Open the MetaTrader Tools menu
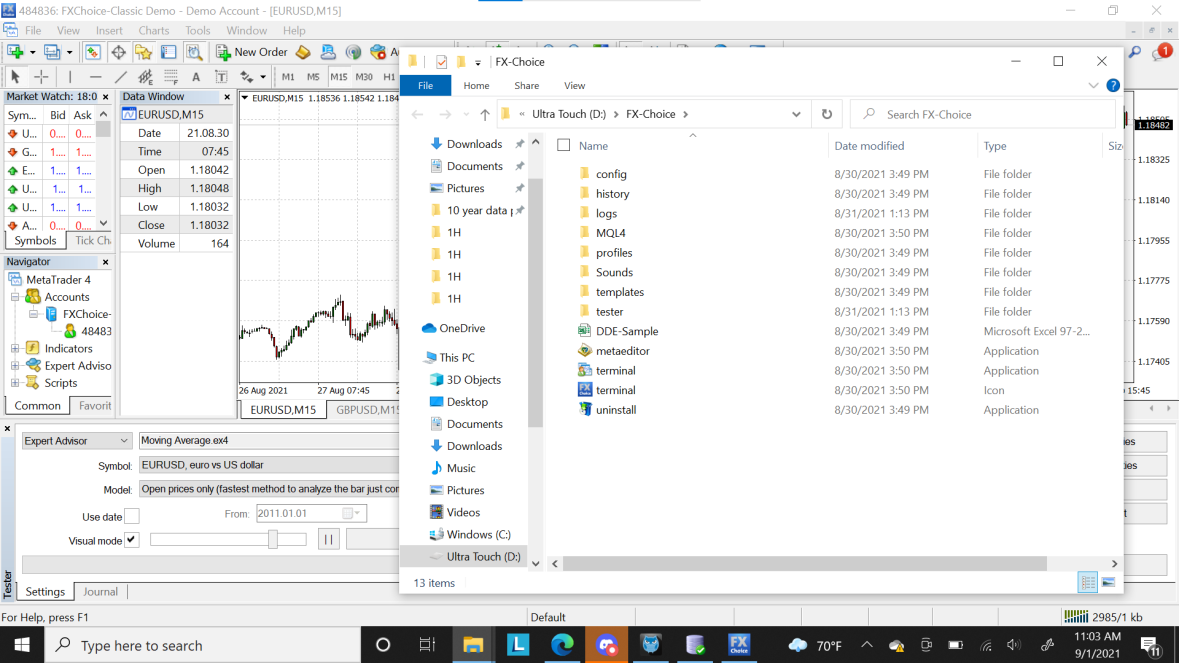The height and width of the screenshot is (663, 1179). (x=198, y=30)
